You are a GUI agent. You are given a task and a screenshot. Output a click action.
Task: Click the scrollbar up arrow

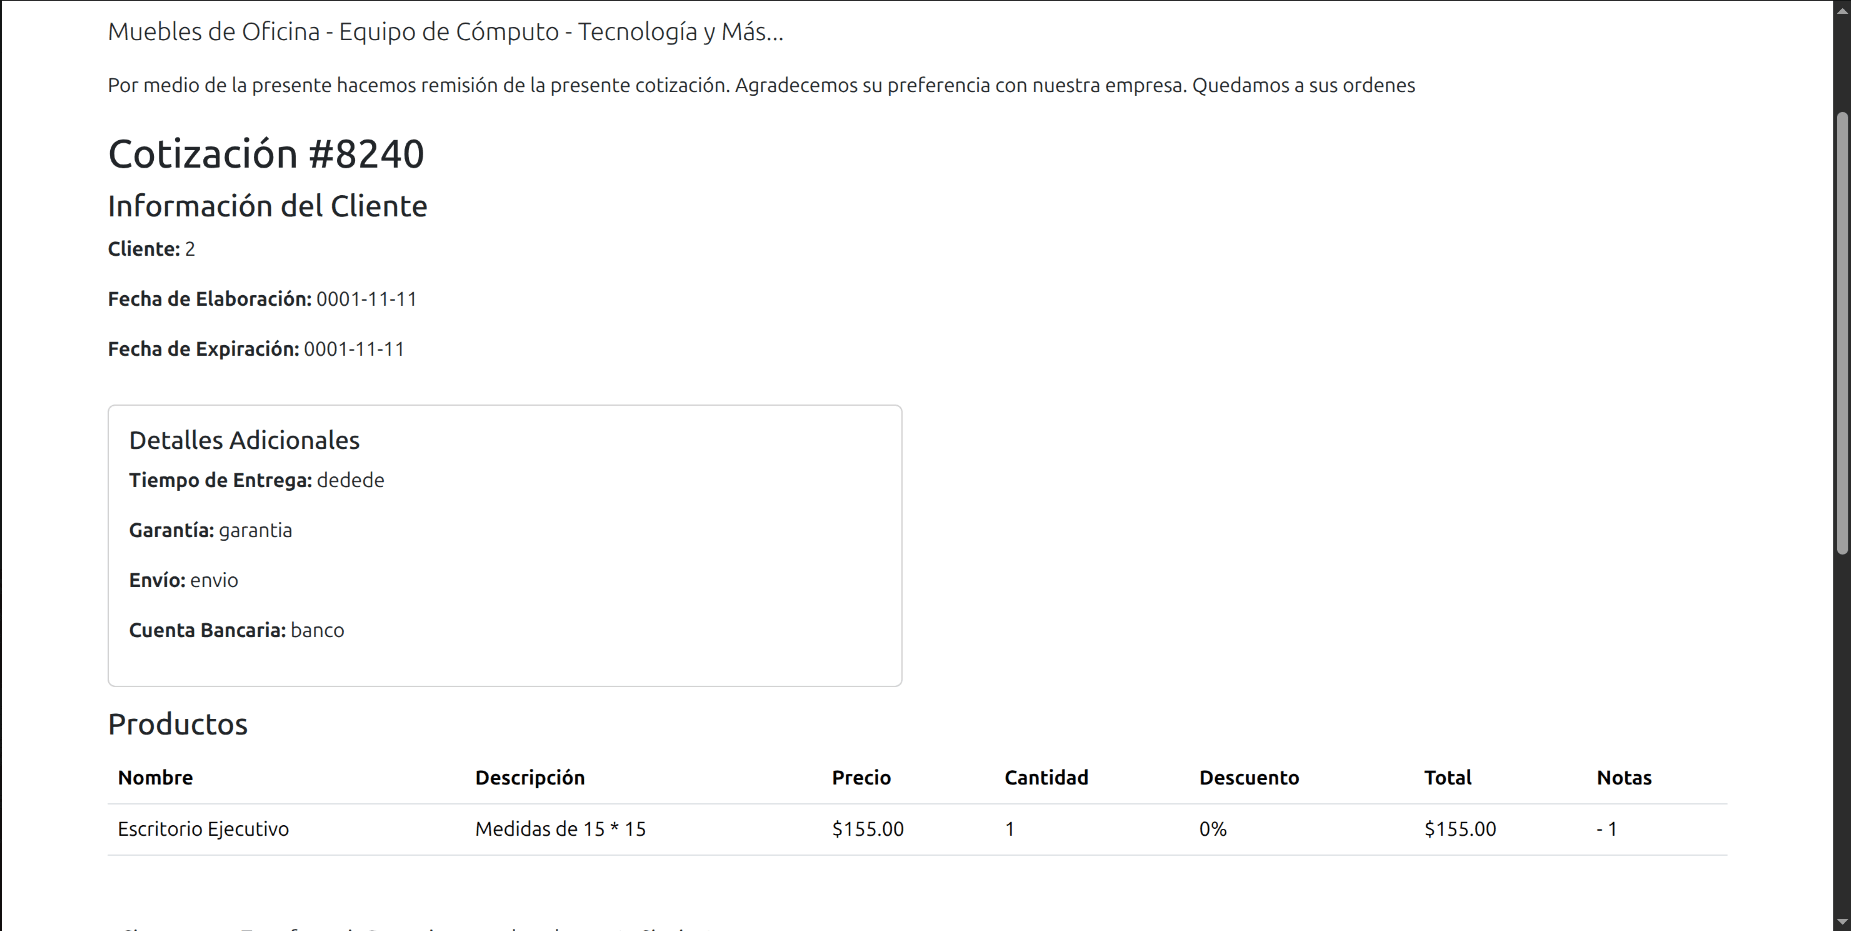tap(1842, 9)
